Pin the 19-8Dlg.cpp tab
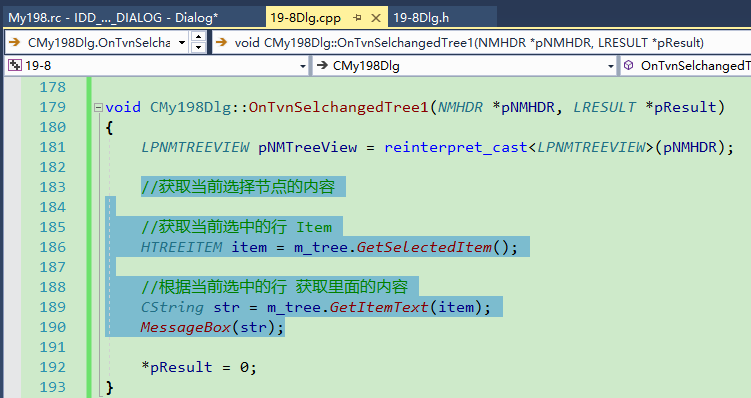This screenshot has height=398, width=751. click(x=357, y=18)
